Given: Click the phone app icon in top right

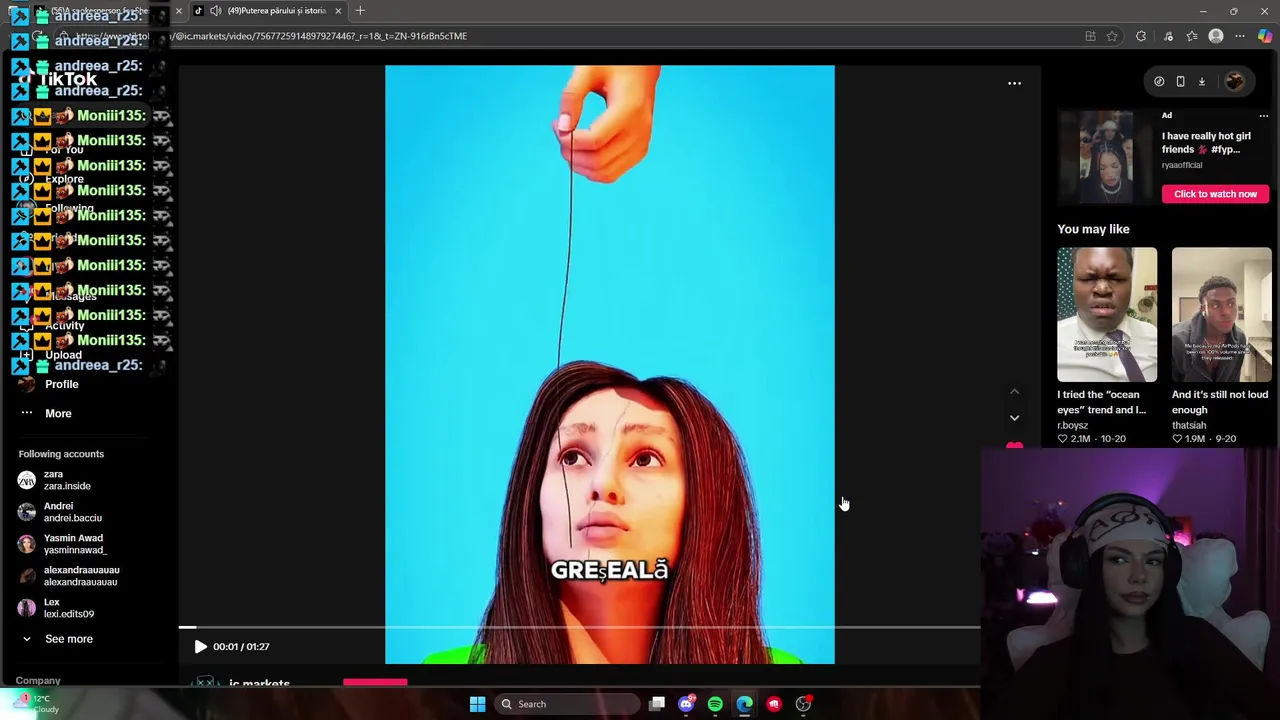Looking at the screenshot, I should 1180,82.
